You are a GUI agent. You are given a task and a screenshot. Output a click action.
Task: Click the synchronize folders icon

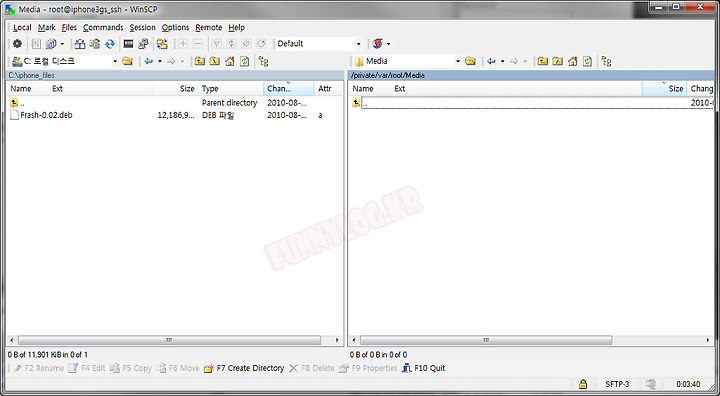pyautogui.click(x=162, y=44)
